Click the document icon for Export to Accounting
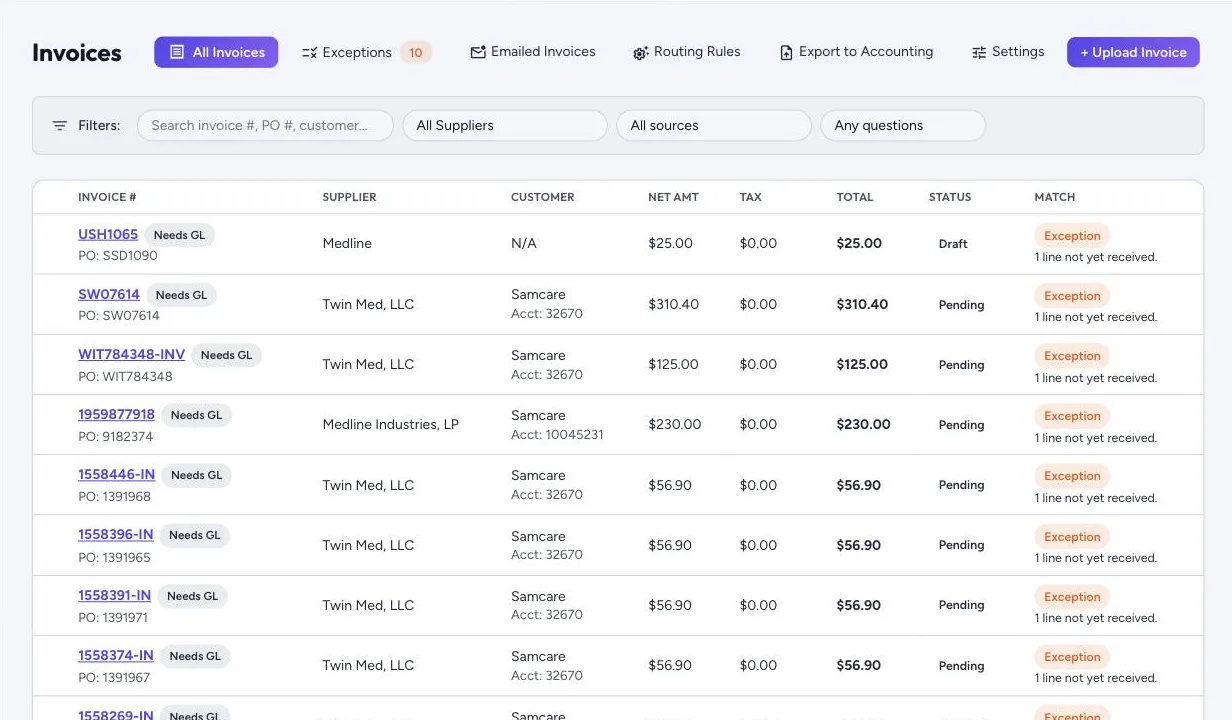 (x=787, y=52)
